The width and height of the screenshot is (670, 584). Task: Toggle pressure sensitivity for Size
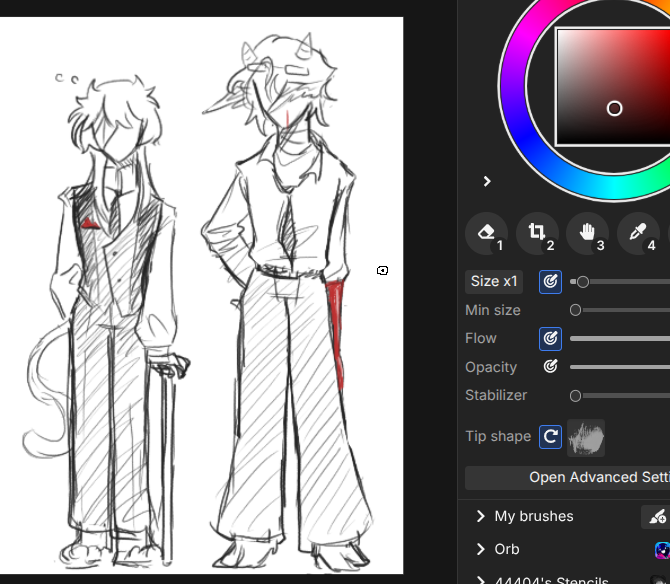pos(550,282)
